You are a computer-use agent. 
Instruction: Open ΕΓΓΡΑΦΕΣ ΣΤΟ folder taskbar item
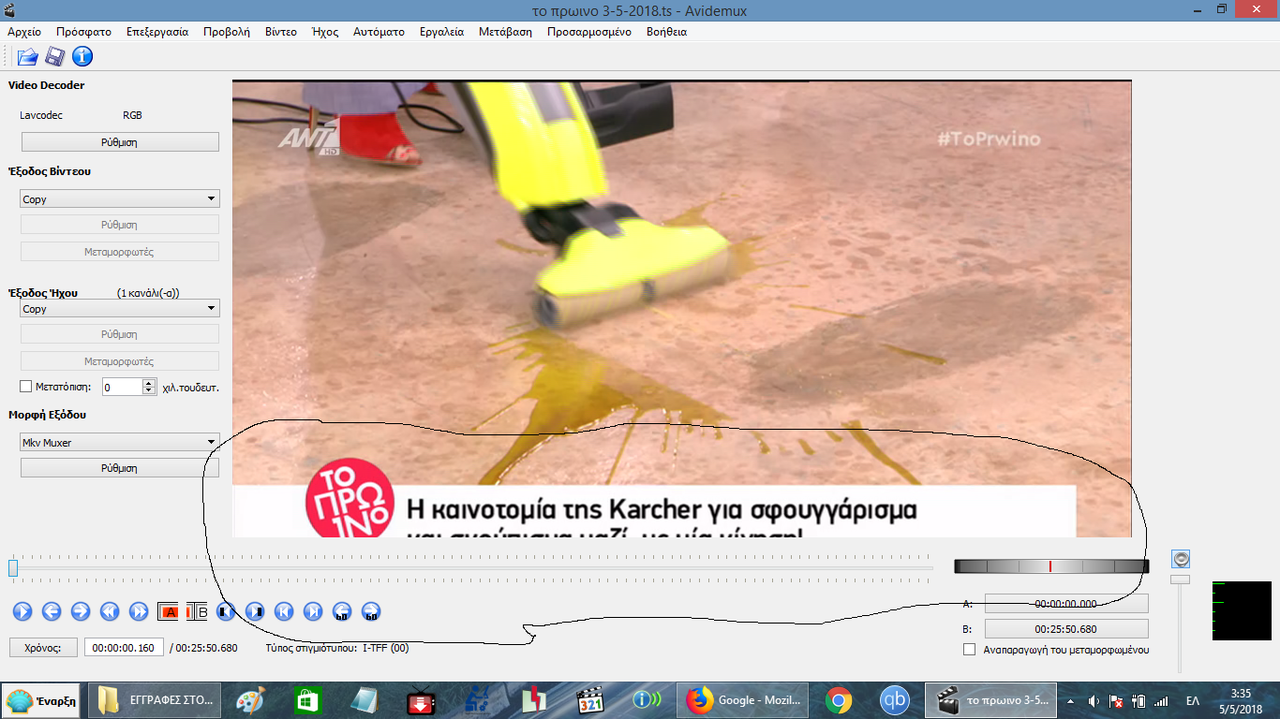(x=155, y=701)
